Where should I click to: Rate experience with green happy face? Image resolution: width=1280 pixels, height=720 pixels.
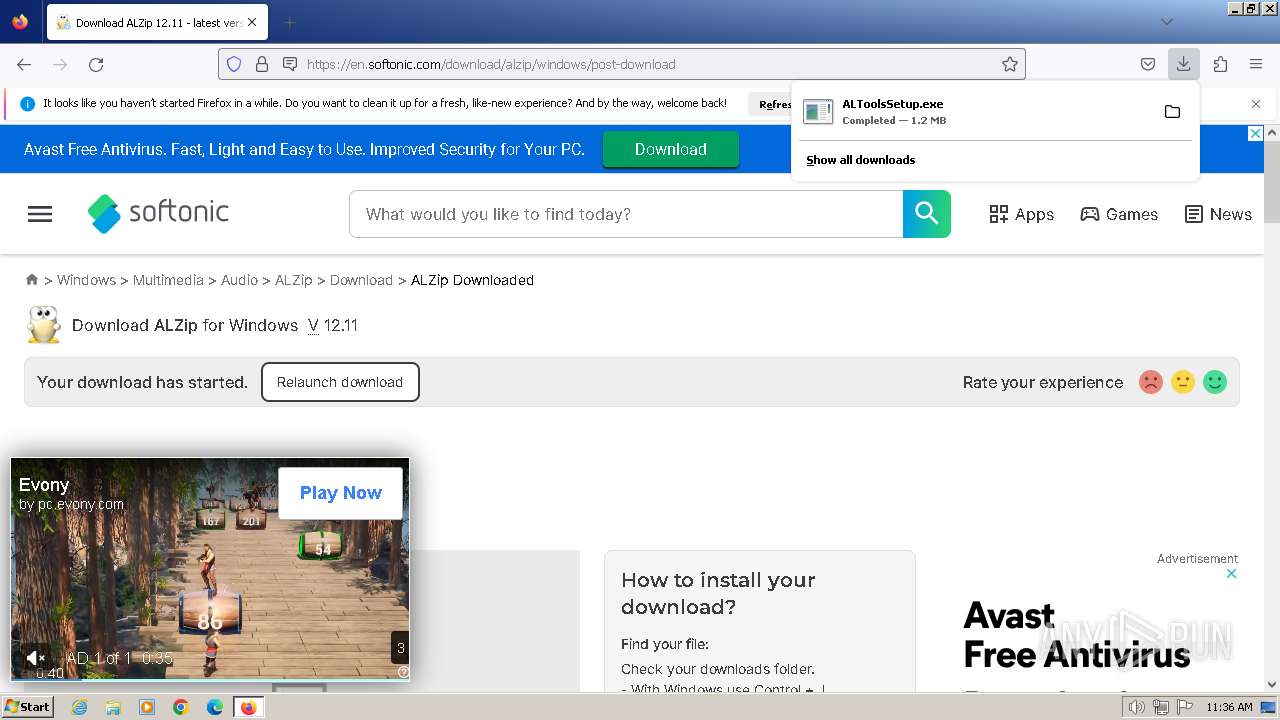coord(1215,382)
